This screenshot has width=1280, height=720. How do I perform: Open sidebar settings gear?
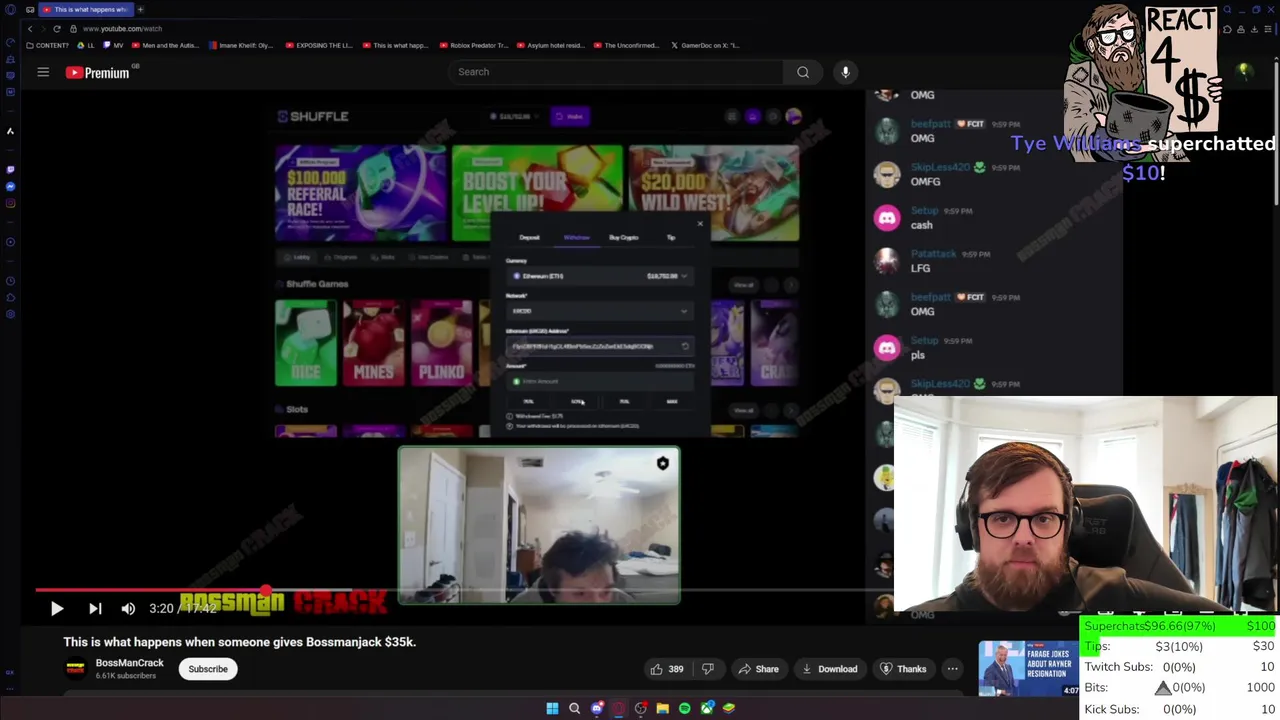(x=10, y=313)
